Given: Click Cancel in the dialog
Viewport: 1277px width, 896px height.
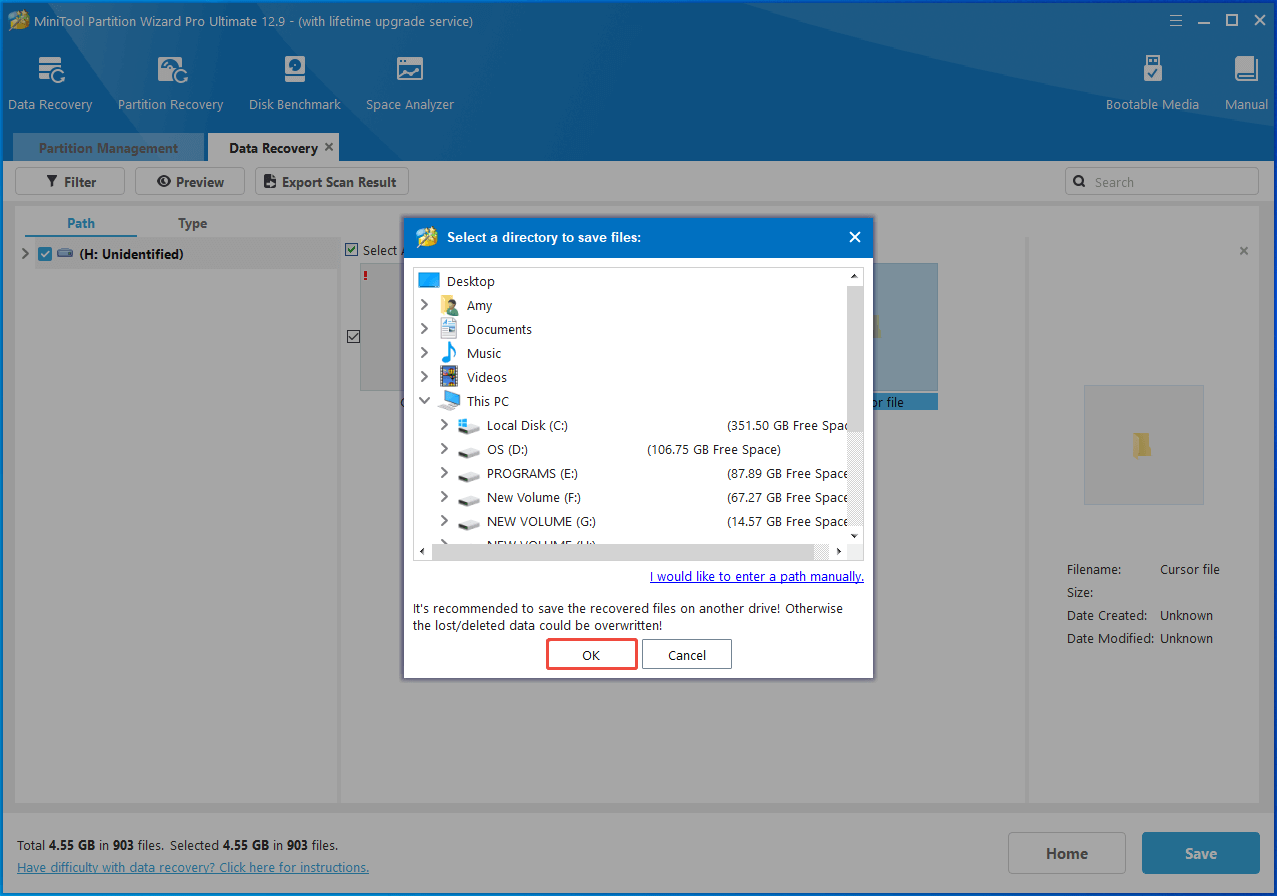Looking at the screenshot, I should click(687, 655).
